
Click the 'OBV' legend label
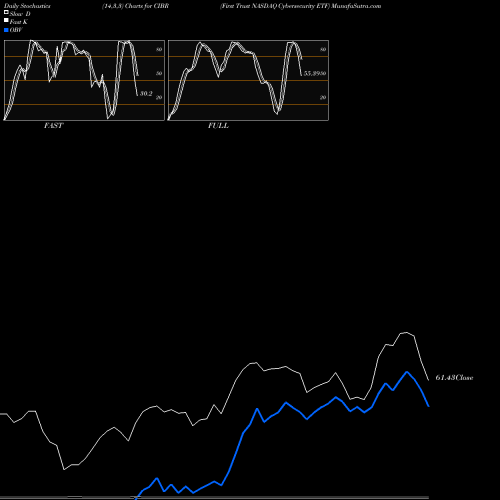click(x=16, y=30)
